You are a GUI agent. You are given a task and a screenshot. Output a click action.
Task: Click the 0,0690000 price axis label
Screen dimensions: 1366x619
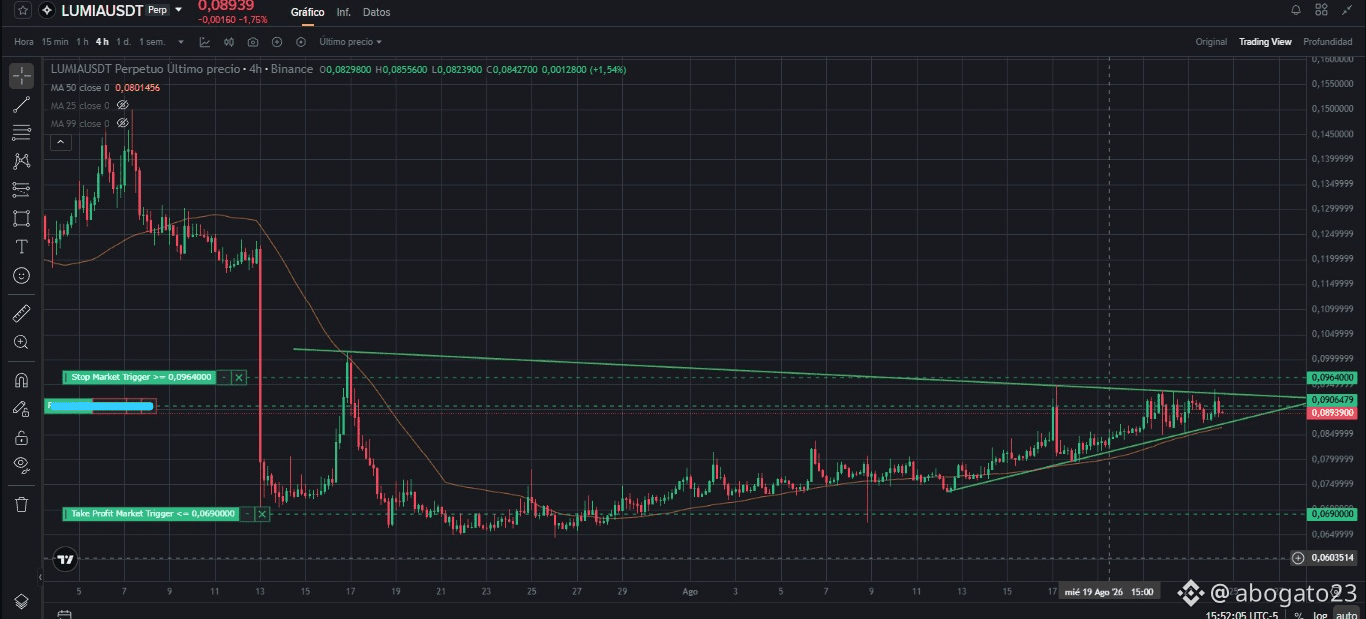pyautogui.click(x=1332, y=514)
